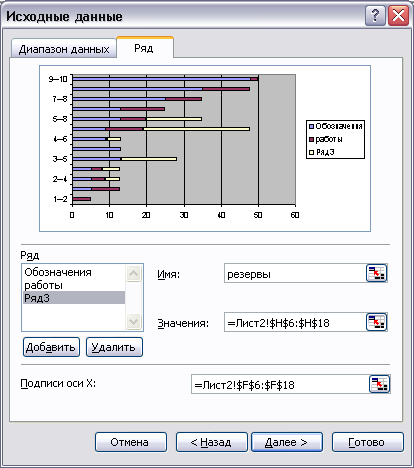Screen dimensions: 414x468
Task: Open the help question mark button
Action: [x=375, y=16]
